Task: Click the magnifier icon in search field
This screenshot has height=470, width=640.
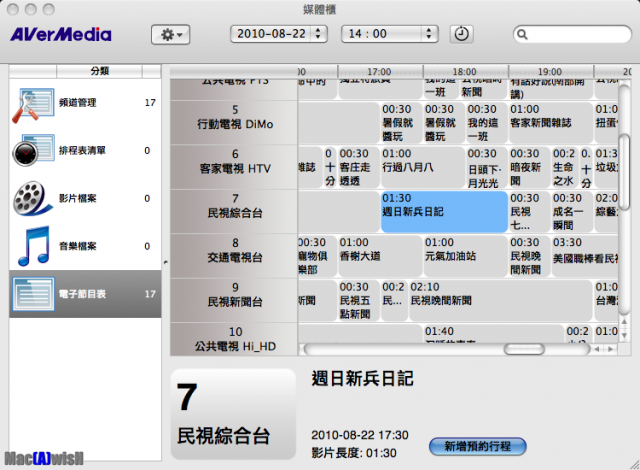Action: pos(522,35)
